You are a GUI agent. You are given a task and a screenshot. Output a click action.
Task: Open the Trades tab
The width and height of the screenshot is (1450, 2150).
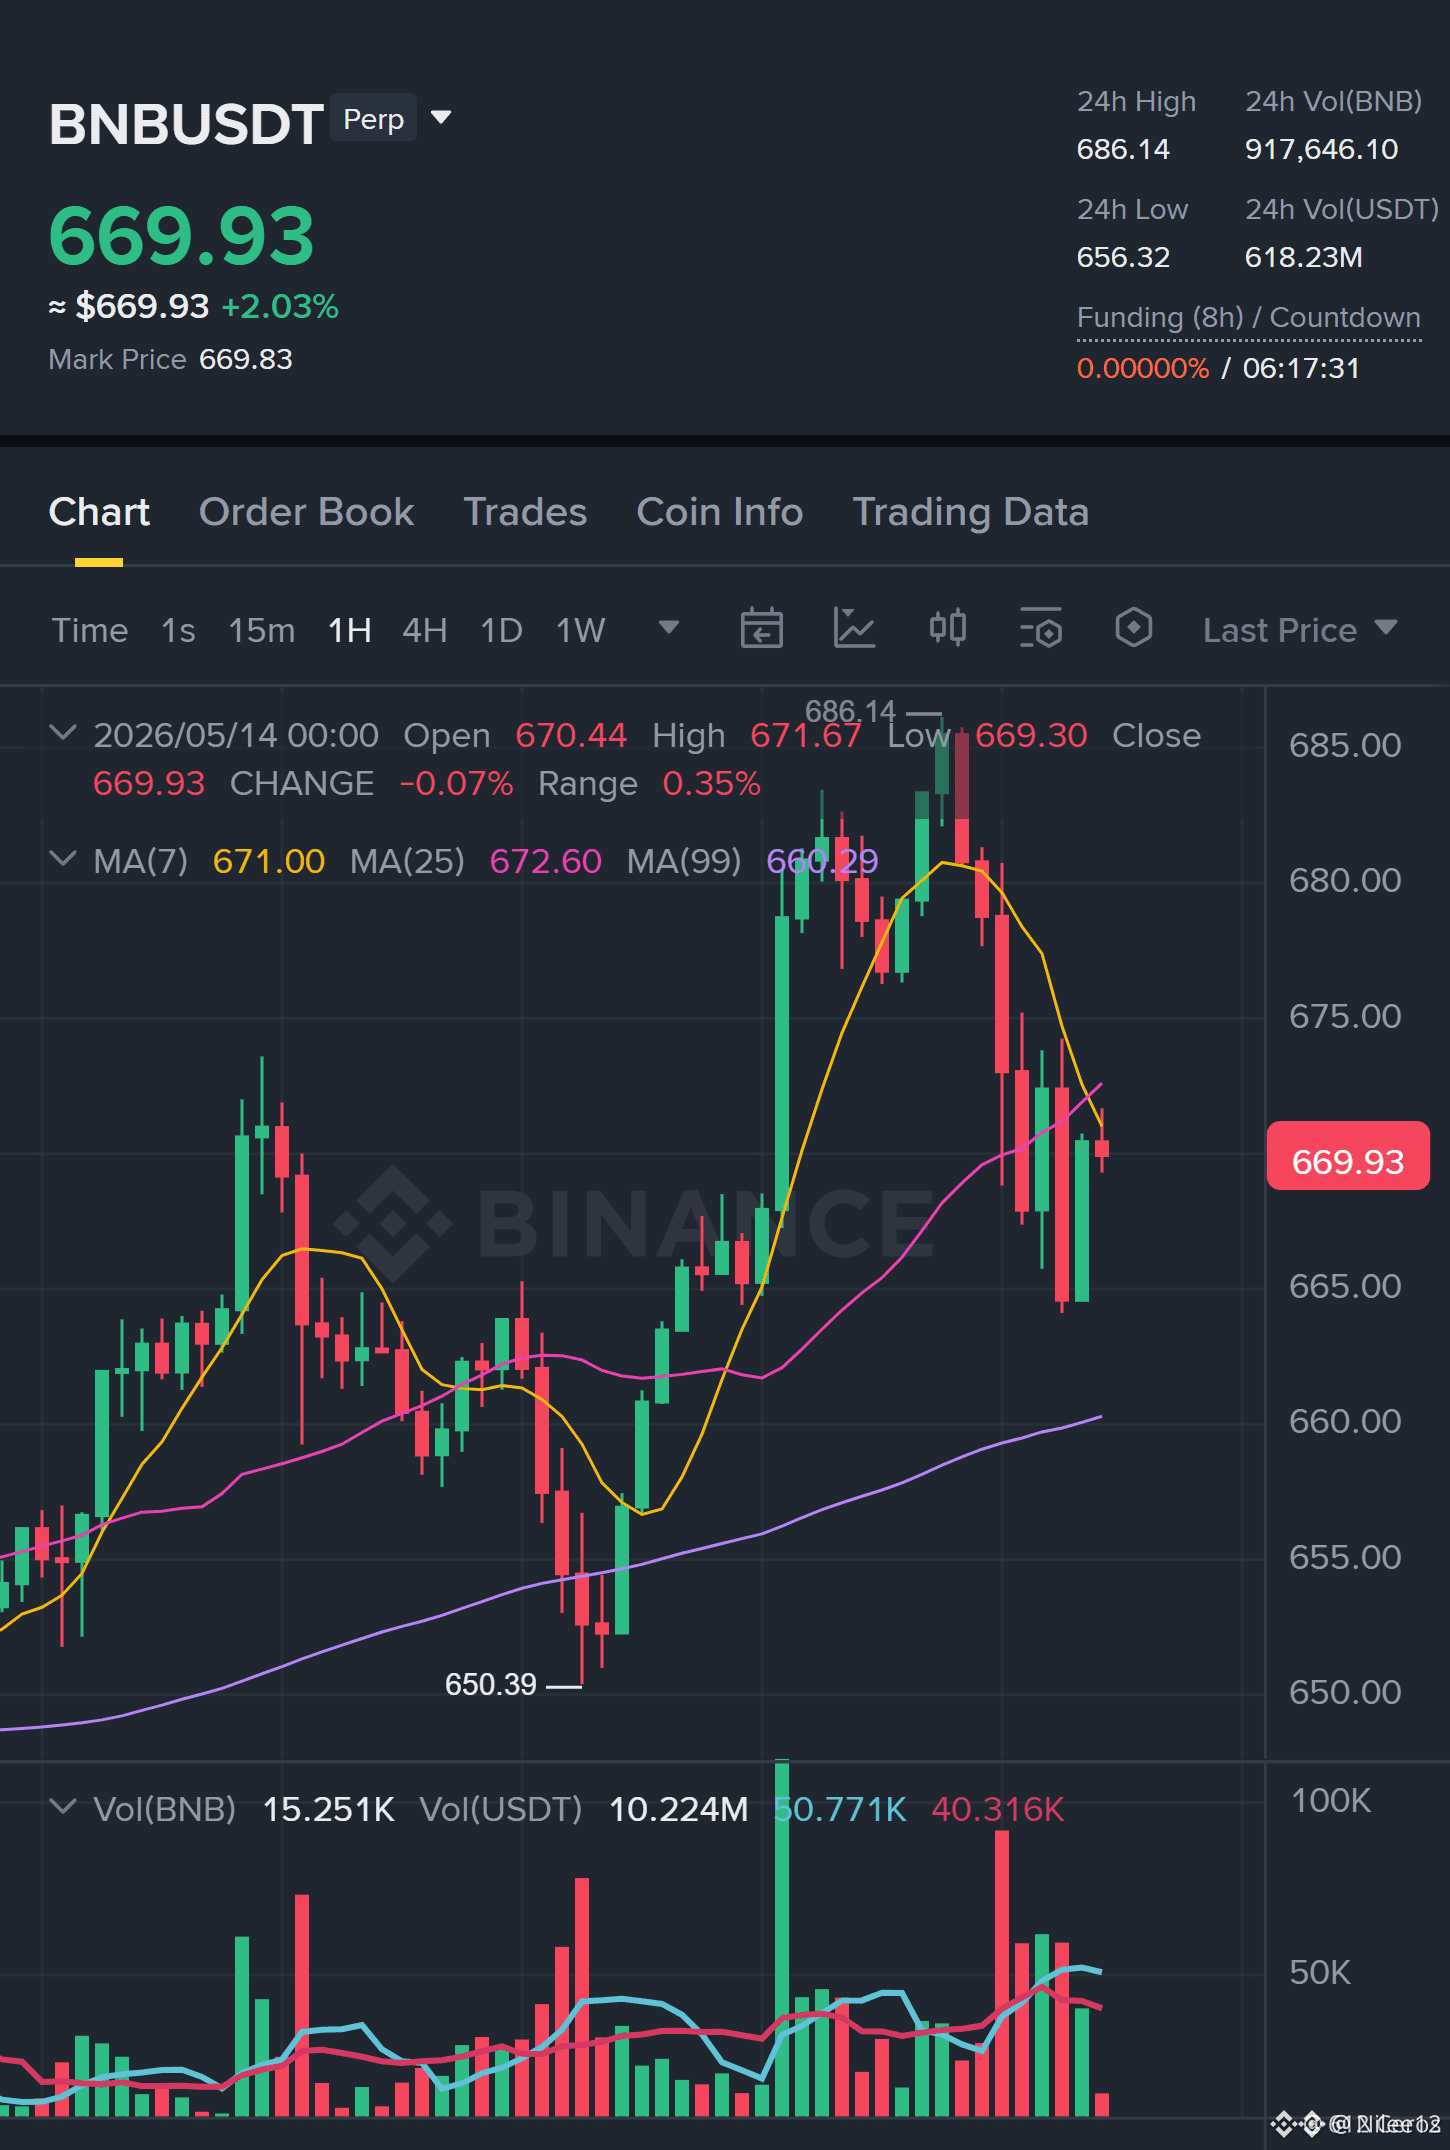click(525, 512)
